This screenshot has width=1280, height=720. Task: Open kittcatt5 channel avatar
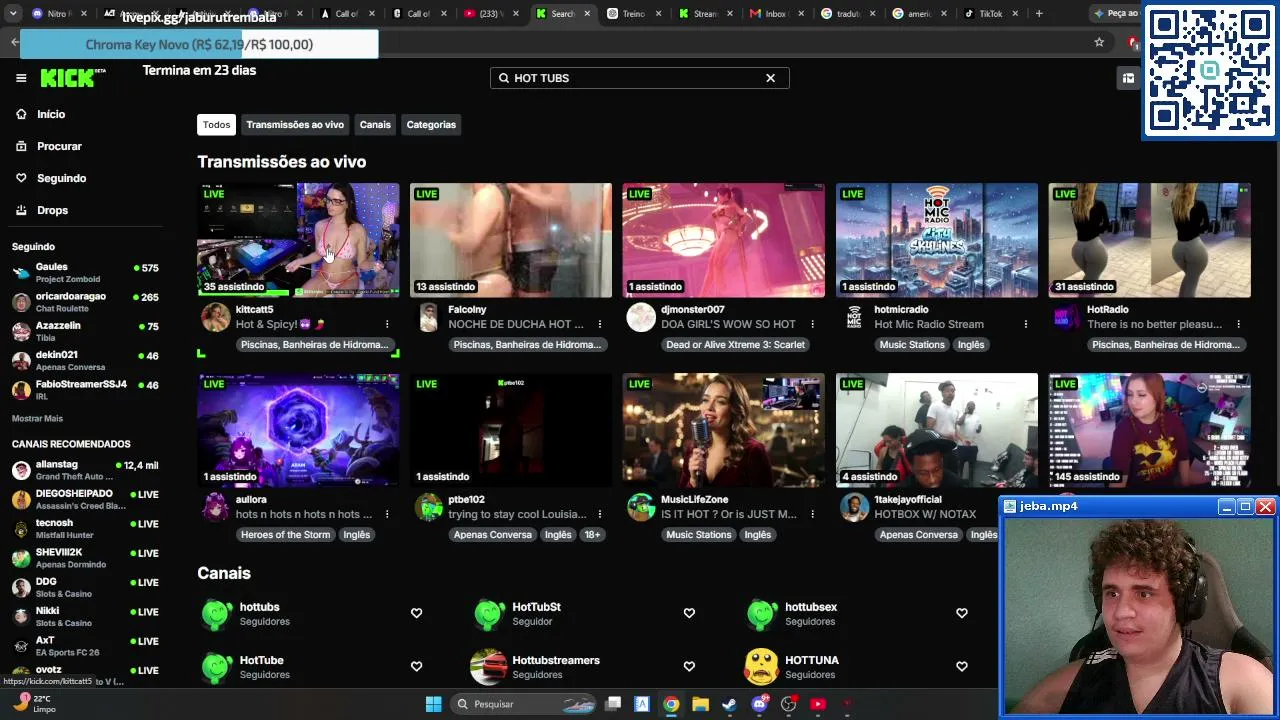215,318
